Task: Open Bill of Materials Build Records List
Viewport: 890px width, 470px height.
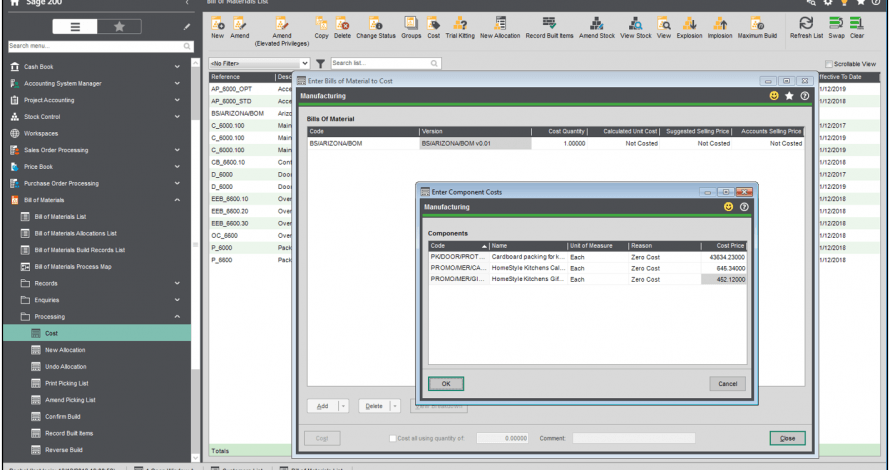Action: [79, 250]
